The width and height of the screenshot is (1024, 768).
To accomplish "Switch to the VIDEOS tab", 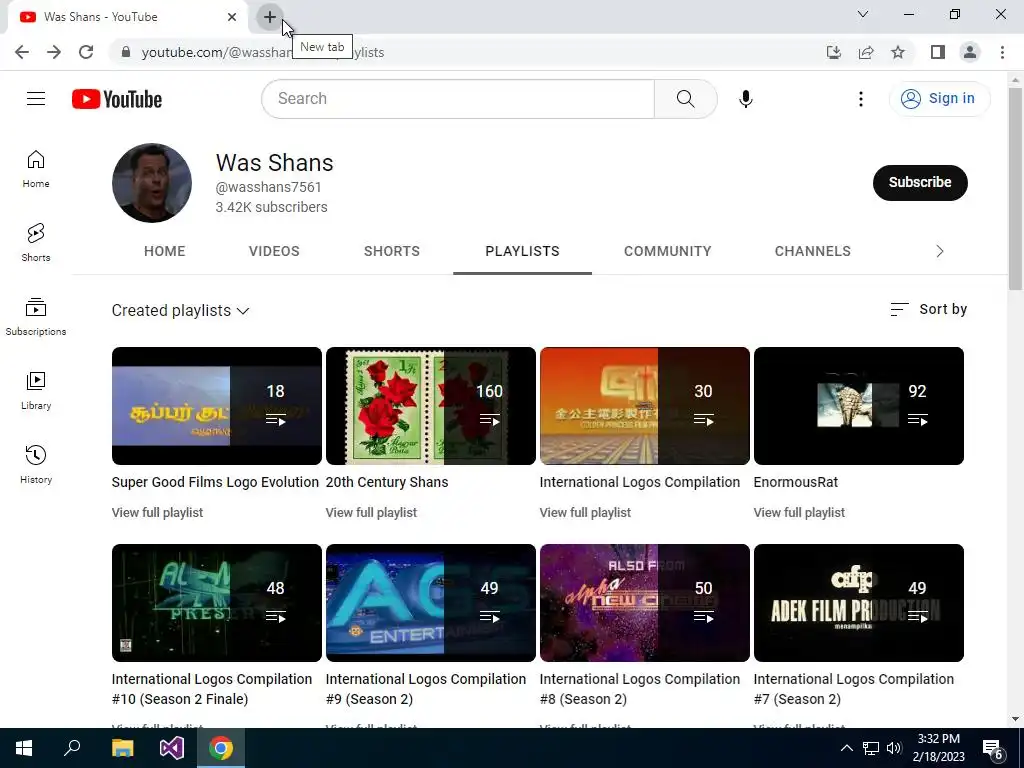I will (274, 251).
